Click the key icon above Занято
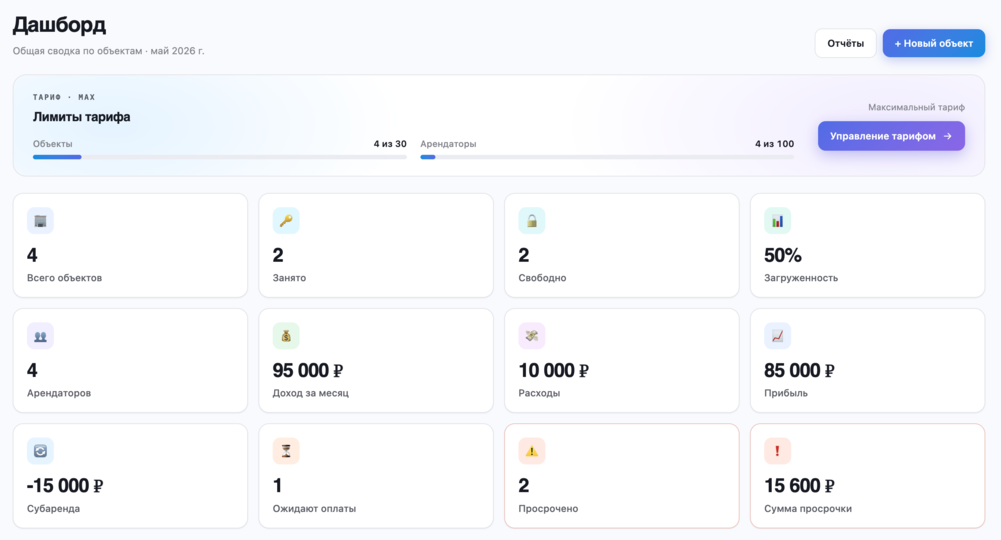 coord(286,221)
